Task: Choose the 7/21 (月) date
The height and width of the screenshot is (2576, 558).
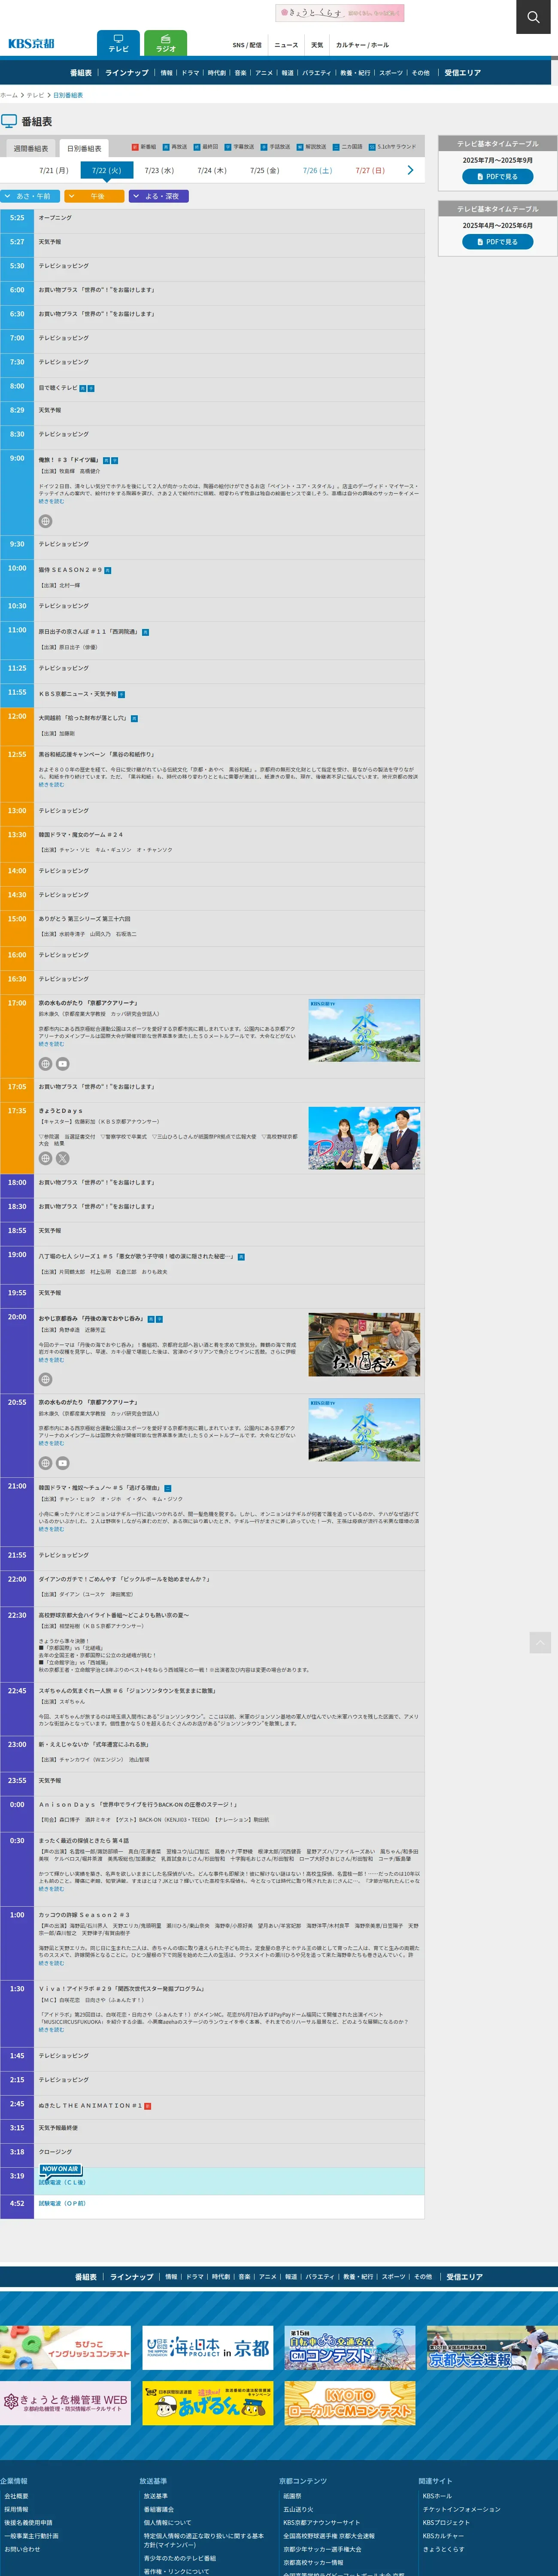Action: (x=54, y=171)
